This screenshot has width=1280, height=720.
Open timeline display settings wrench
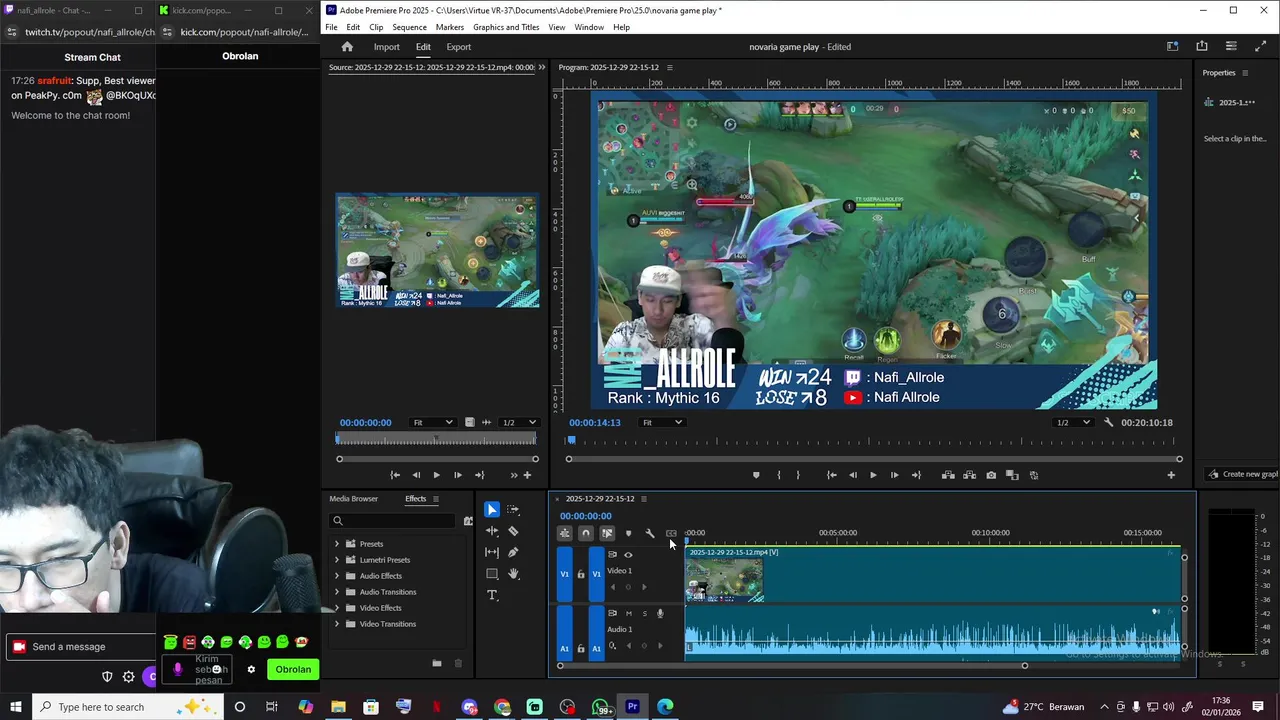coord(650,533)
